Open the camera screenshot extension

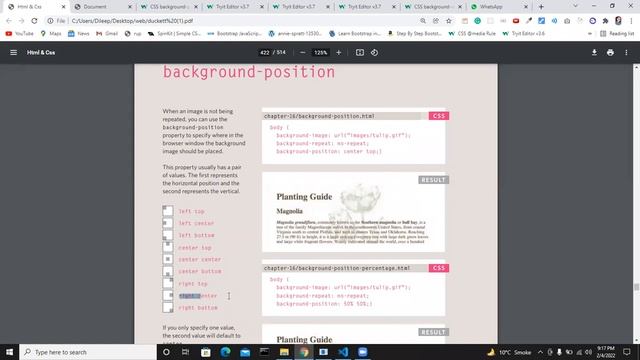pos(567,21)
